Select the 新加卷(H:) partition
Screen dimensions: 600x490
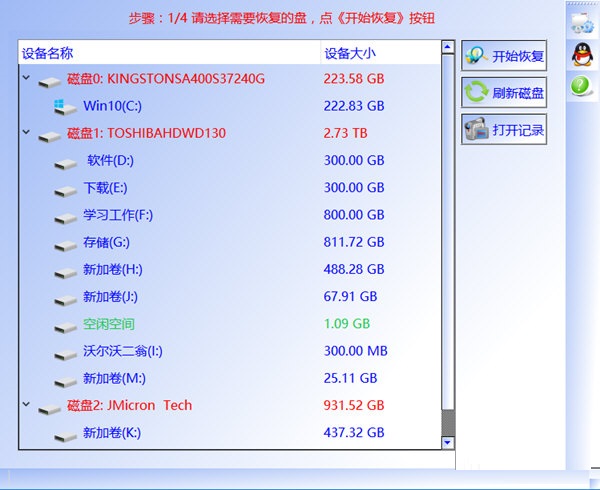(113, 269)
